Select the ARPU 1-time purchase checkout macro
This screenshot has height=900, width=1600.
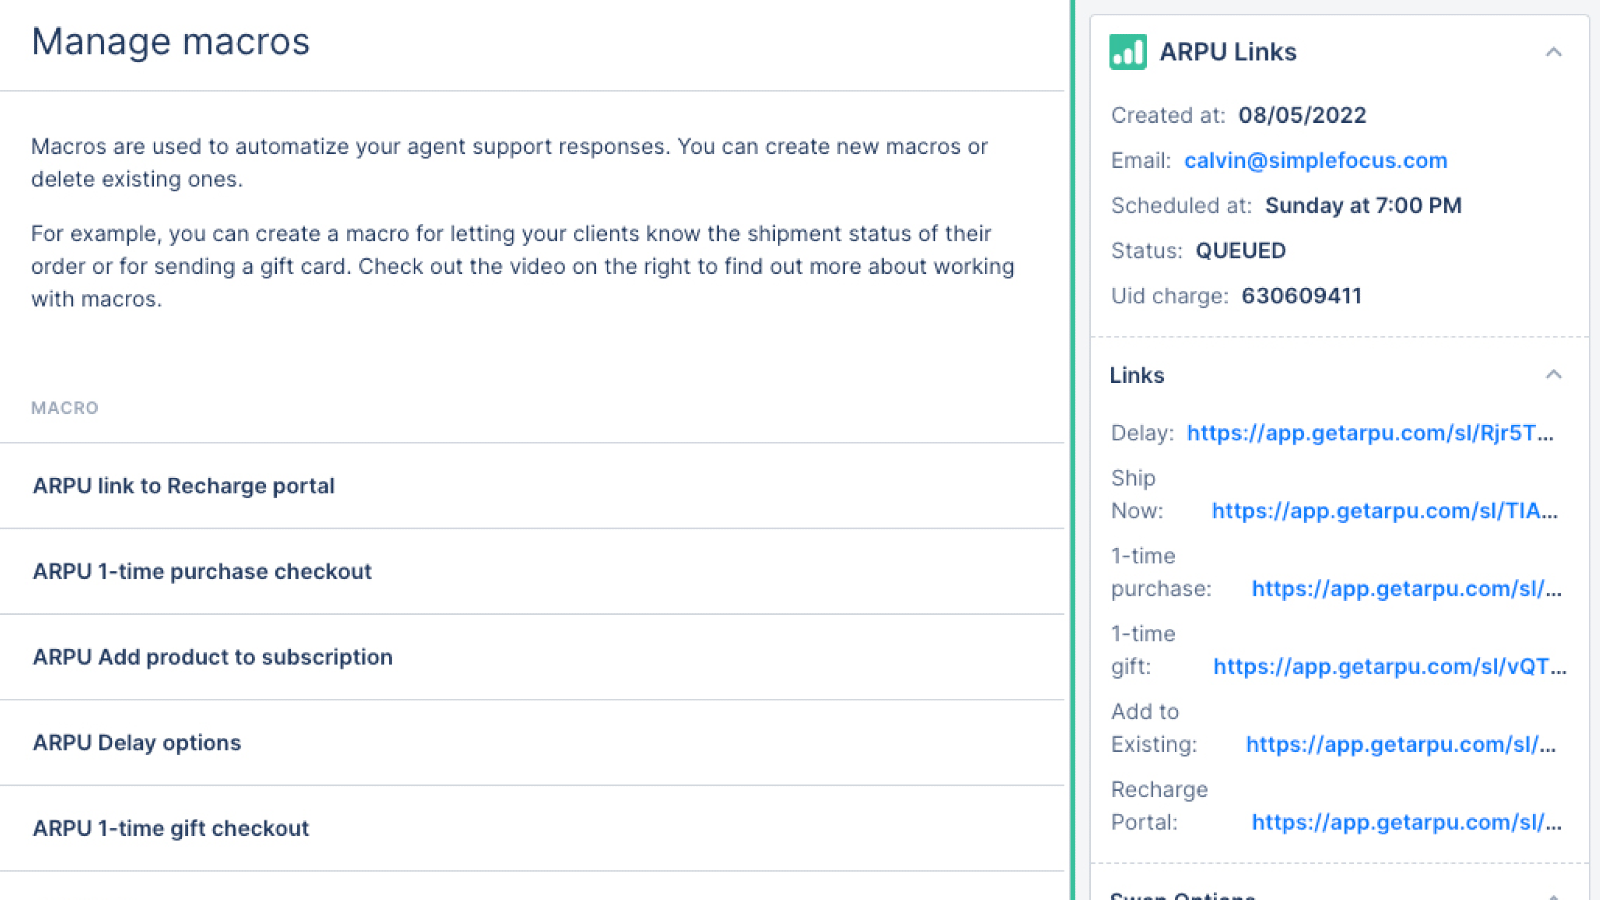click(x=202, y=572)
